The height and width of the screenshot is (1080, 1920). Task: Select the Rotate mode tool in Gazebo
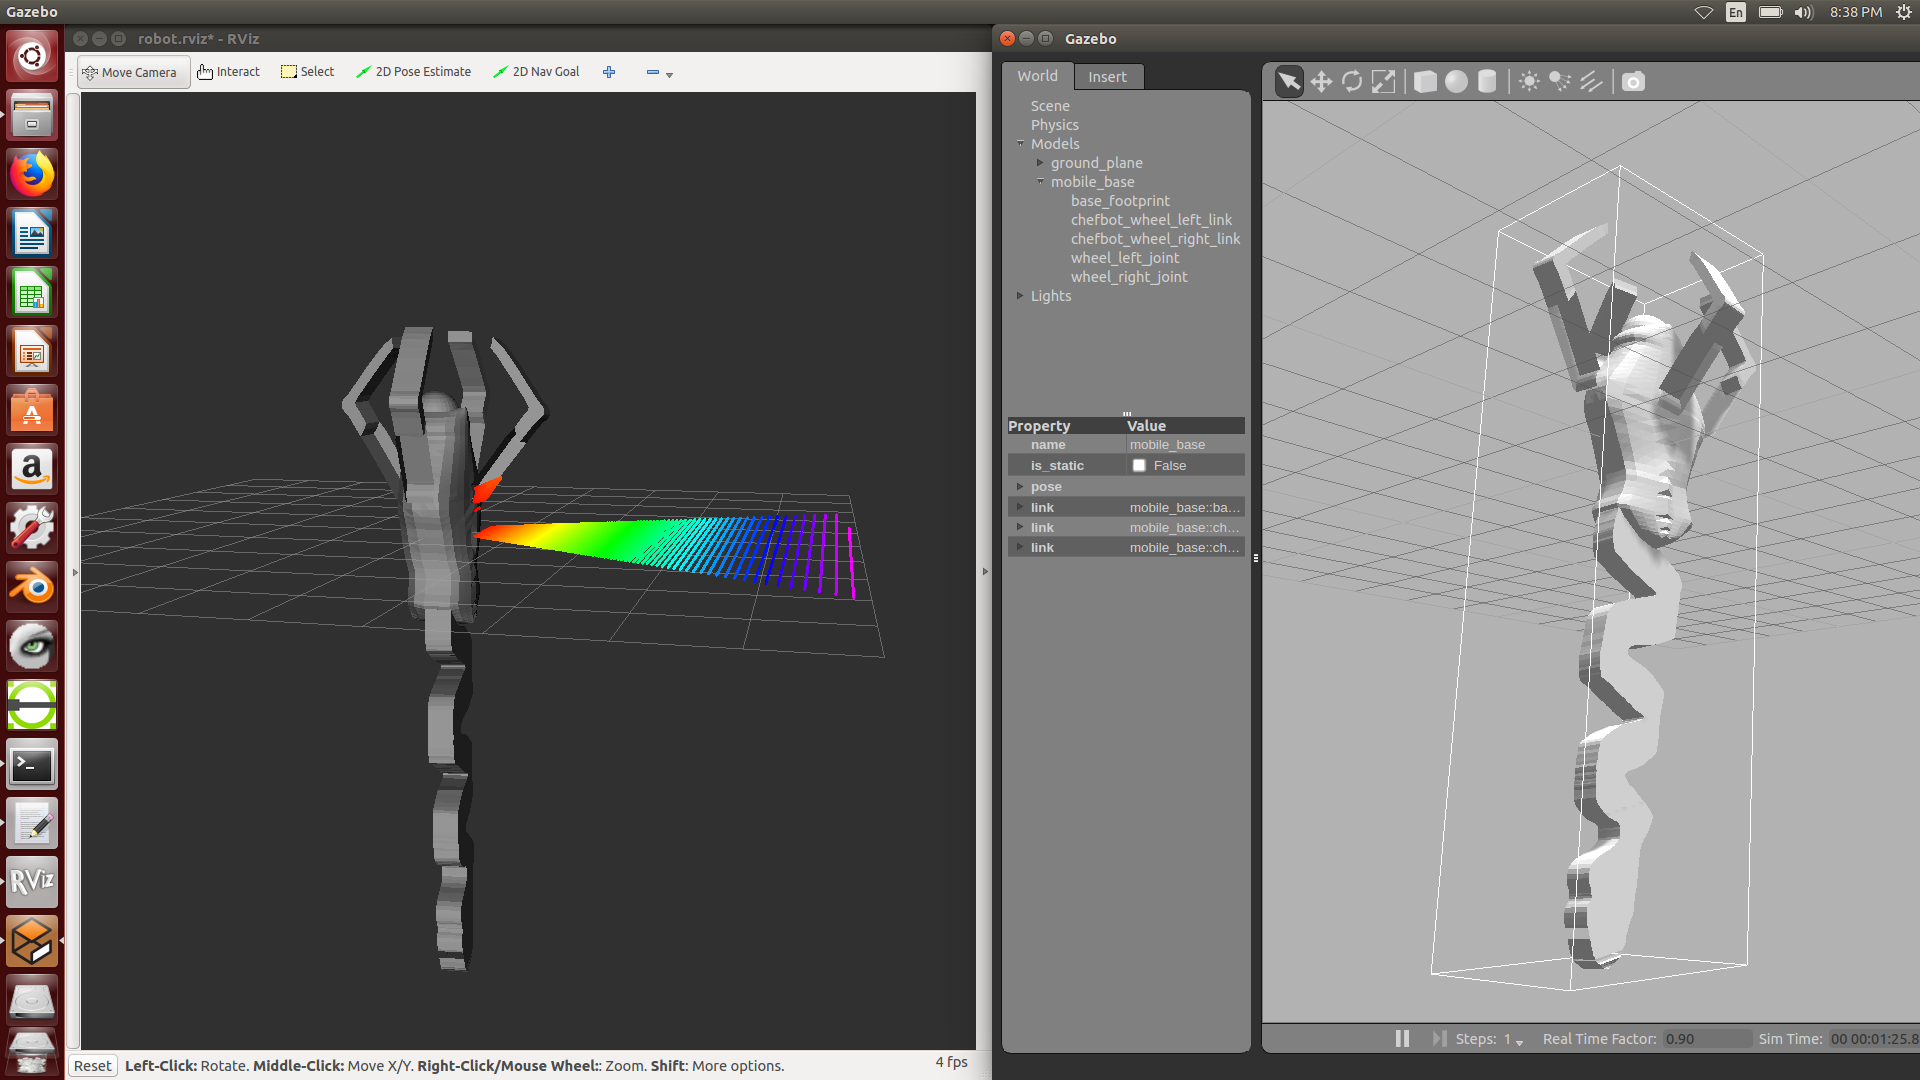(x=1352, y=81)
